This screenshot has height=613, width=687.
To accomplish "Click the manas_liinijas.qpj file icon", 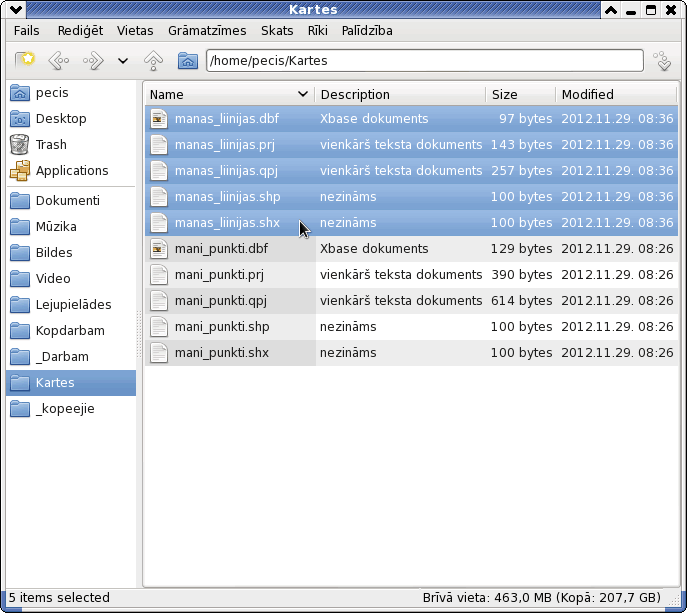I will [159, 170].
